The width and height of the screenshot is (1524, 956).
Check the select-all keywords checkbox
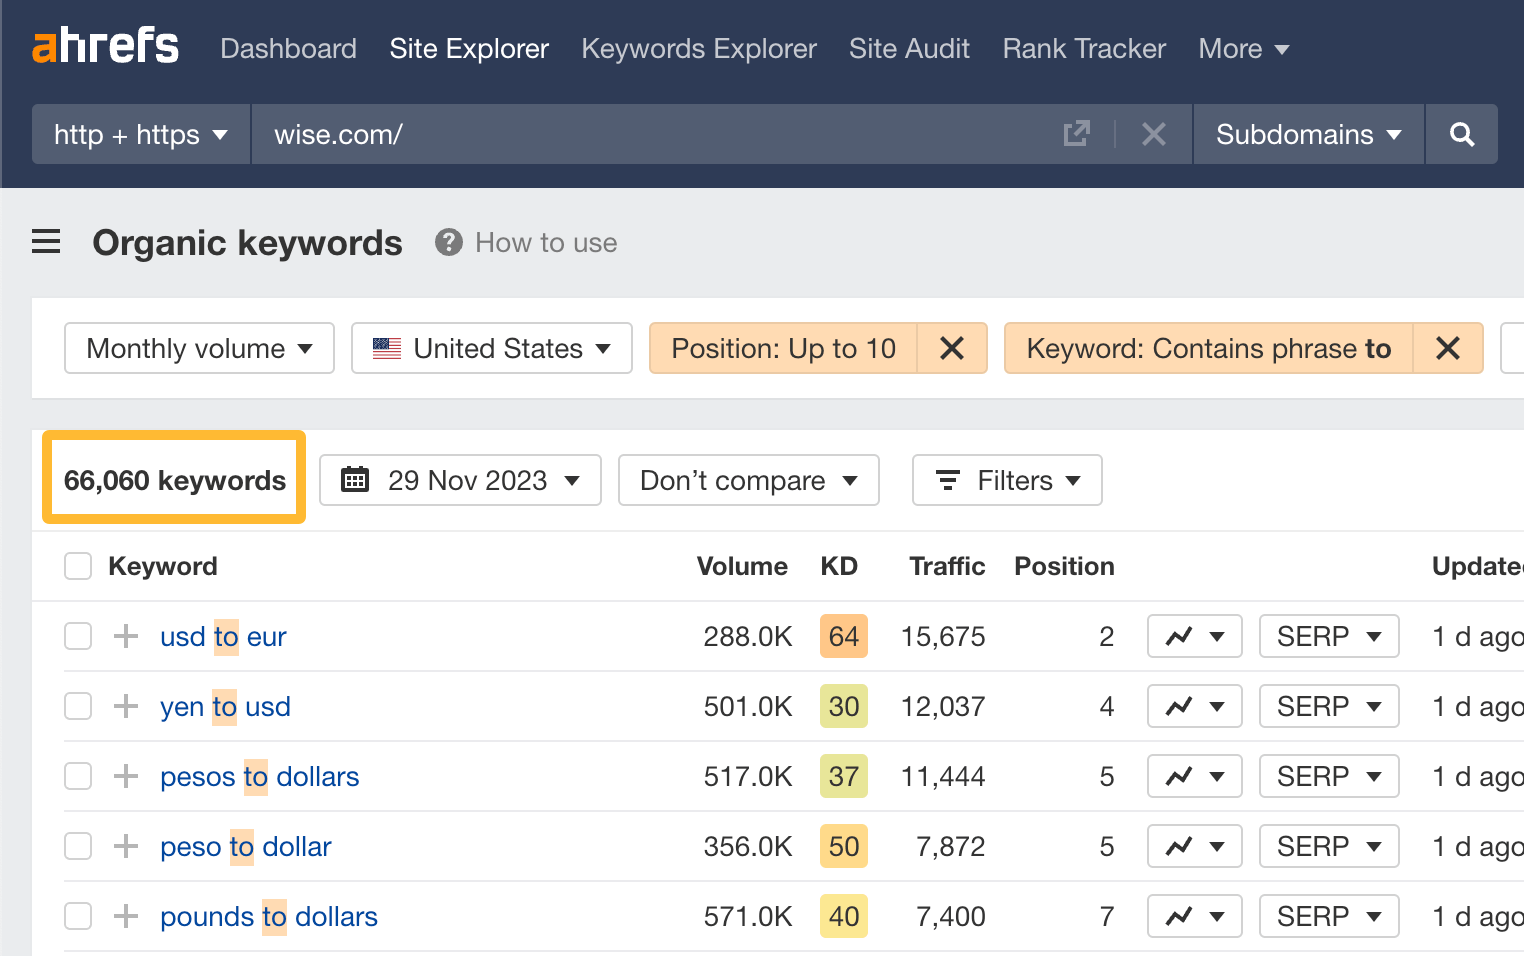(77, 565)
